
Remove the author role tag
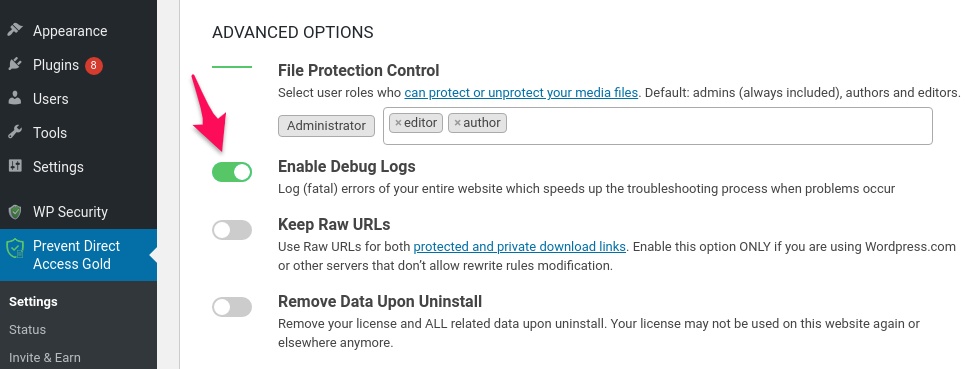pyautogui.click(x=457, y=123)
